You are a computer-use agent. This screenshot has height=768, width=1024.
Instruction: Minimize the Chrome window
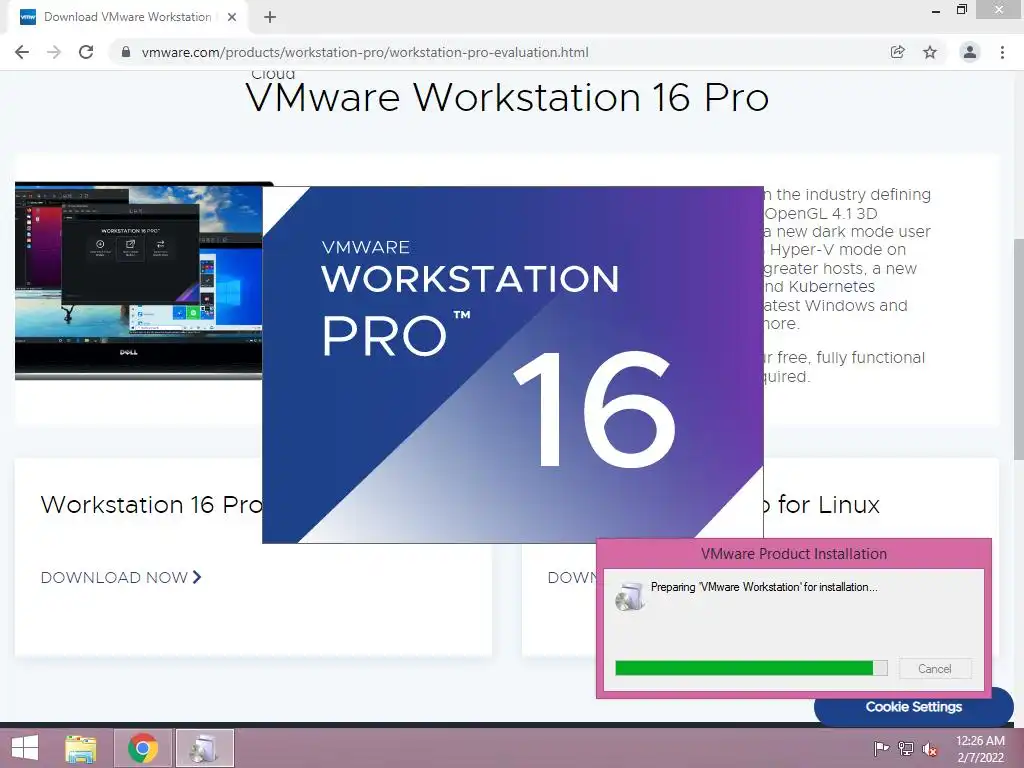point(936,10)
